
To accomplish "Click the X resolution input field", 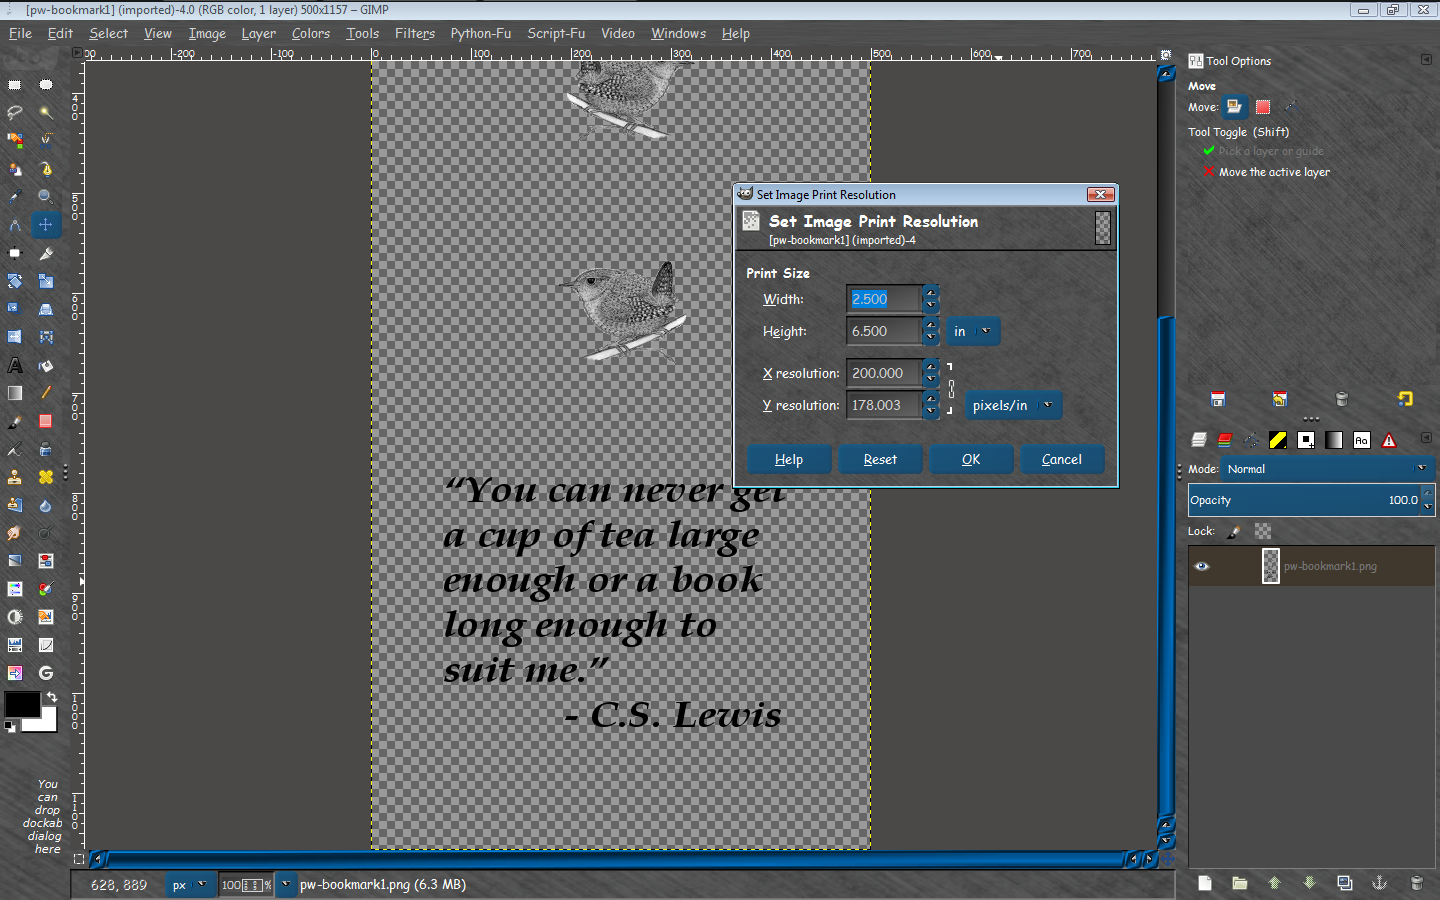I will [x=884, y=373].
